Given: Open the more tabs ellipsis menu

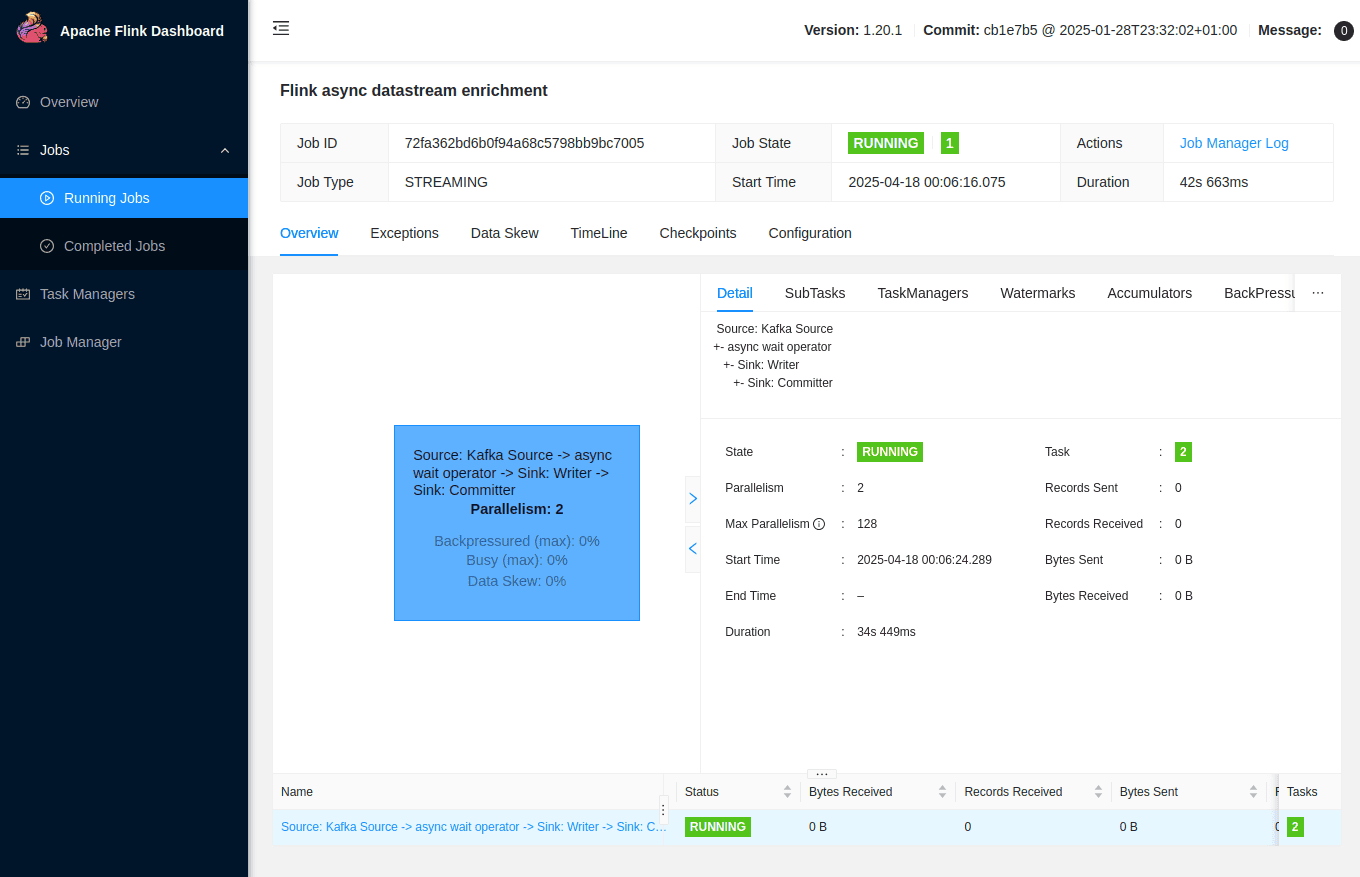Looking at the screenshot, I should point(1318,293).
